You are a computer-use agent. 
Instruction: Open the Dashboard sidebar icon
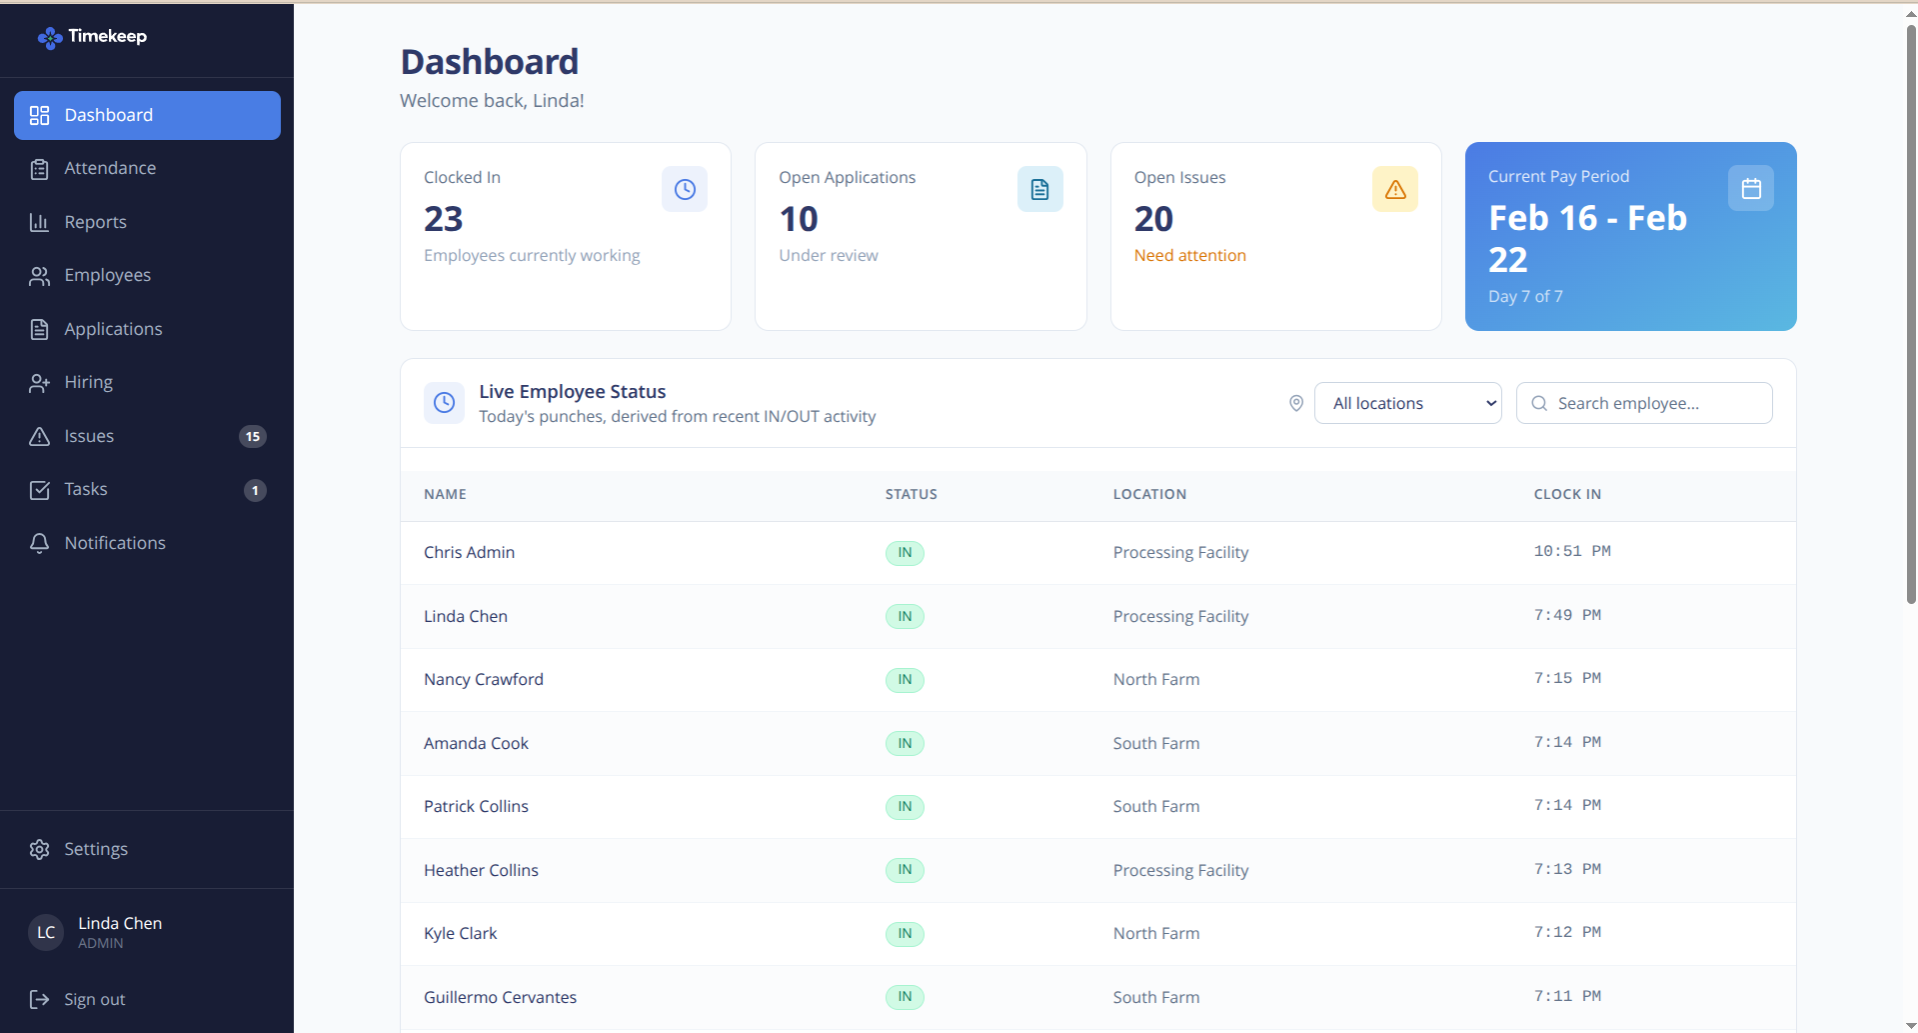[x=40, y=114]
